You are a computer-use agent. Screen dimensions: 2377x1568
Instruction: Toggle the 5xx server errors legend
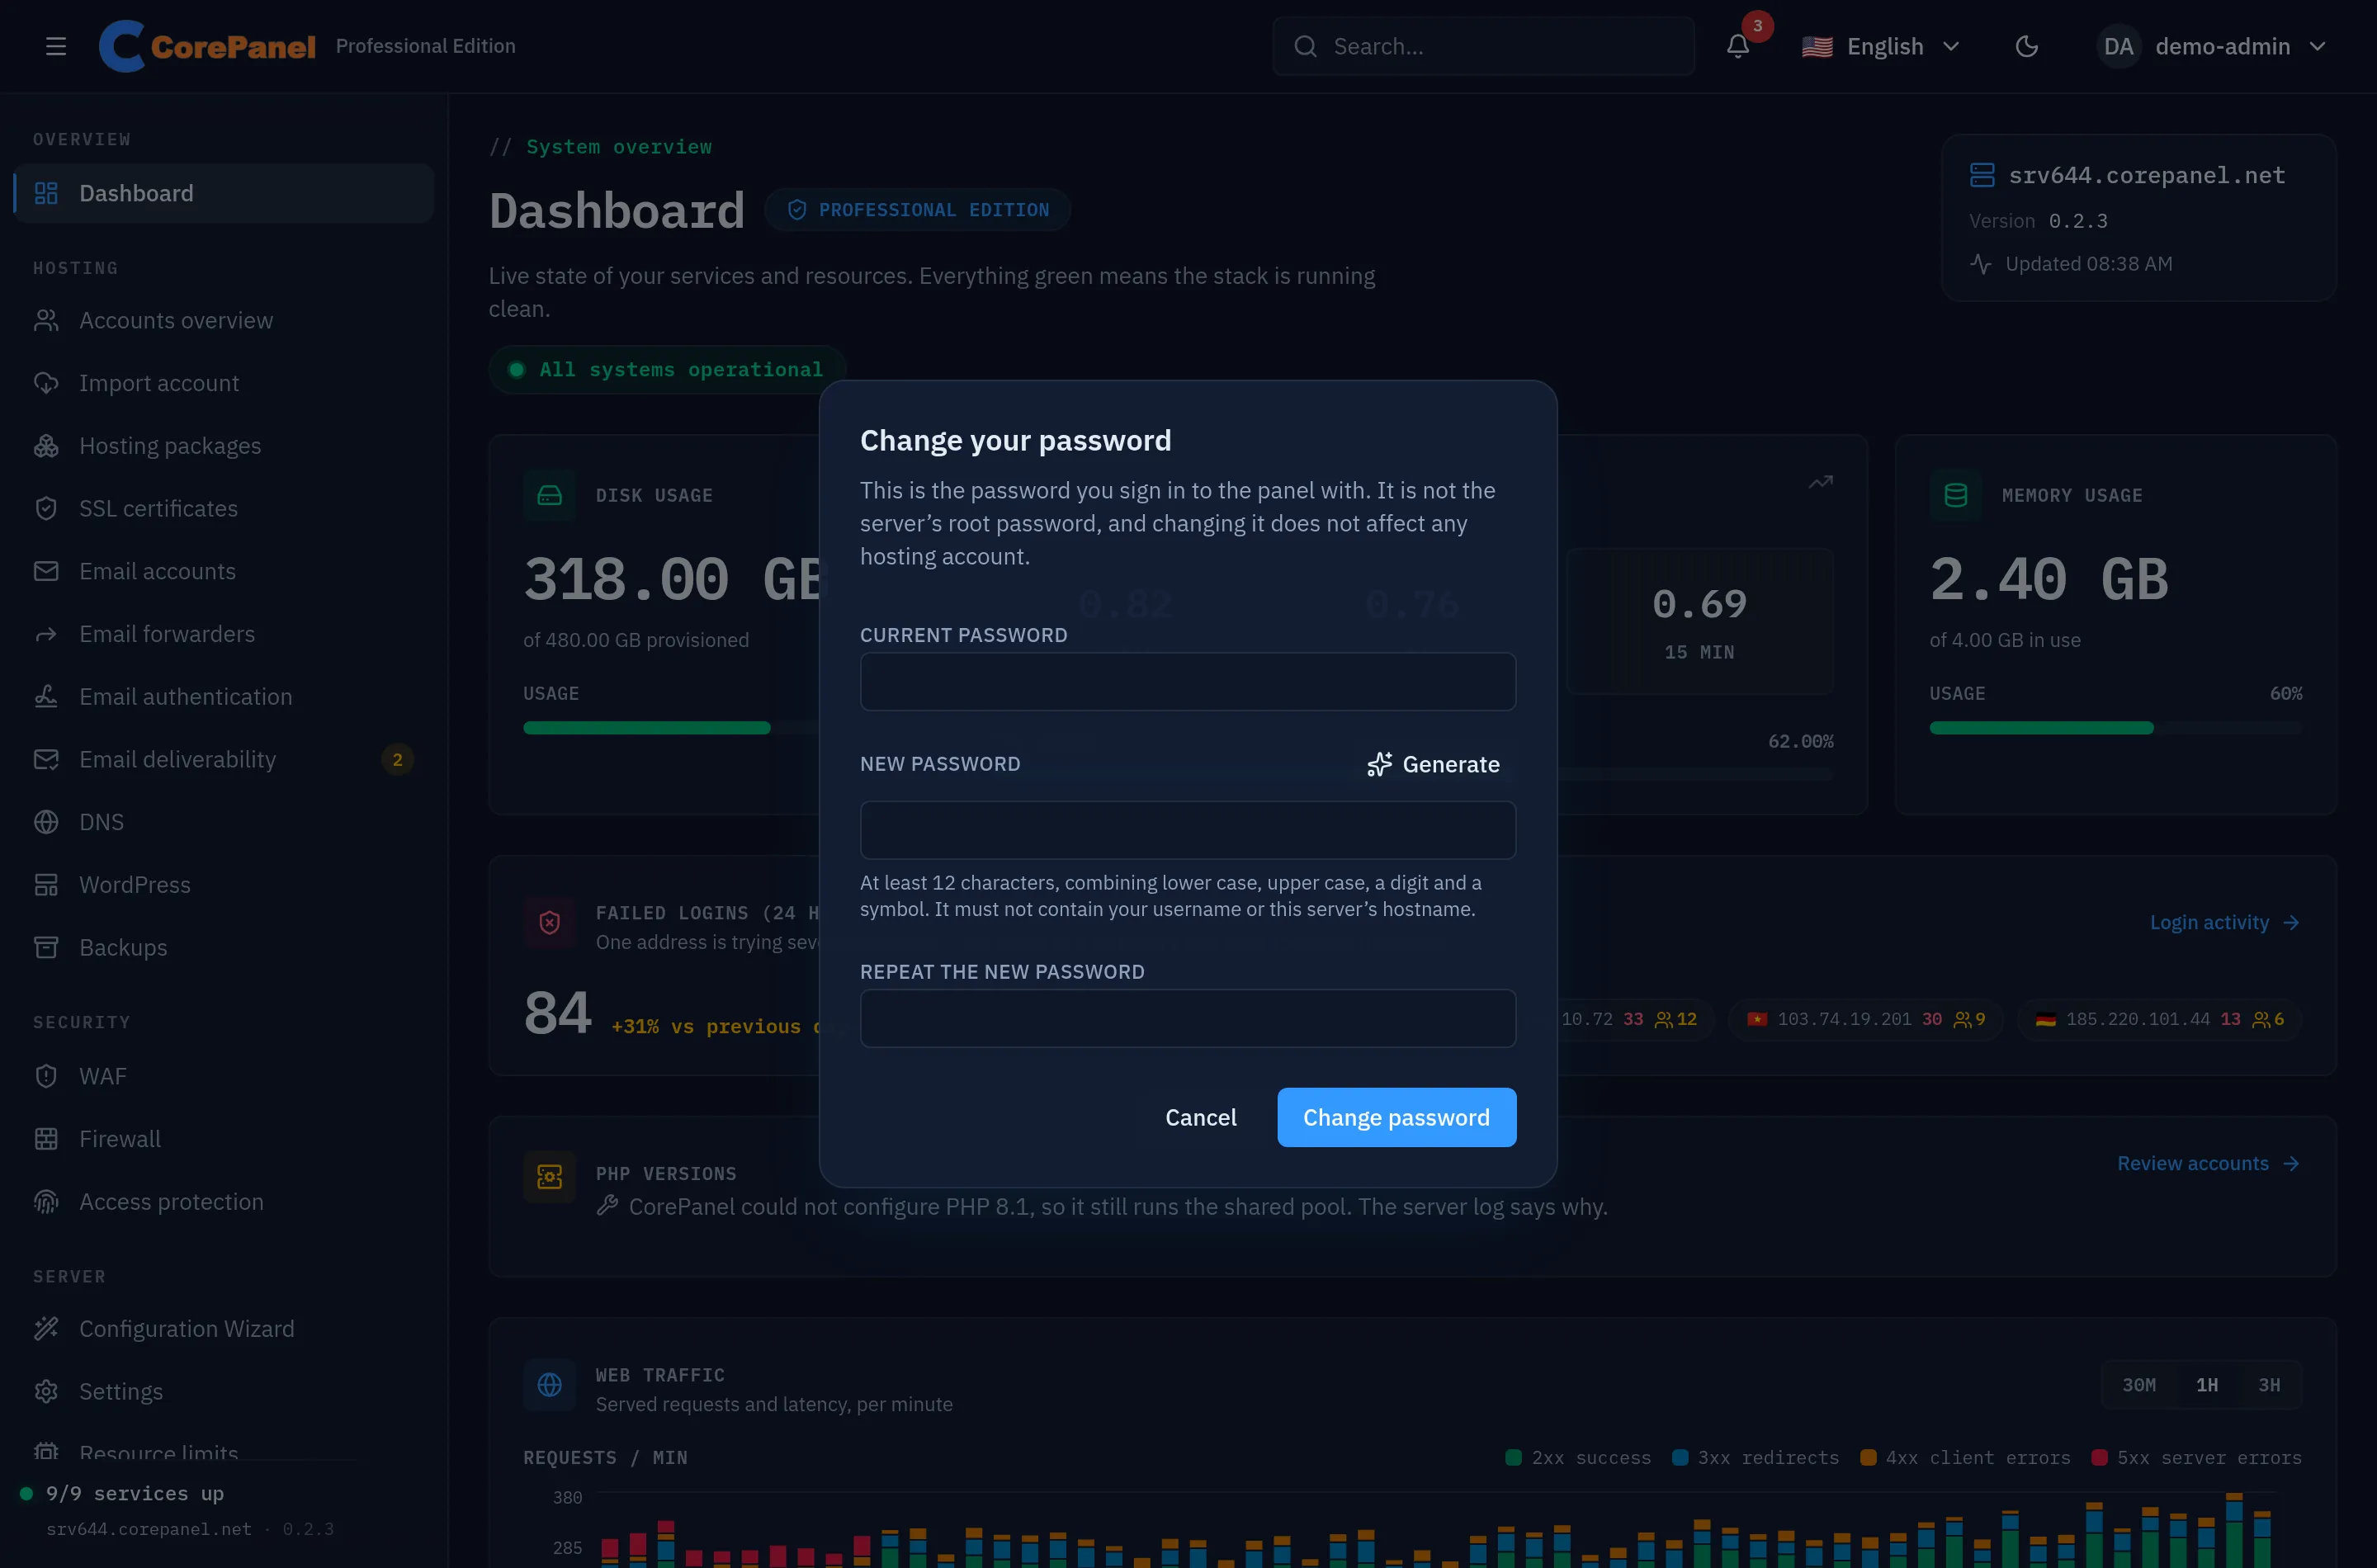tap(2196, 1458)
